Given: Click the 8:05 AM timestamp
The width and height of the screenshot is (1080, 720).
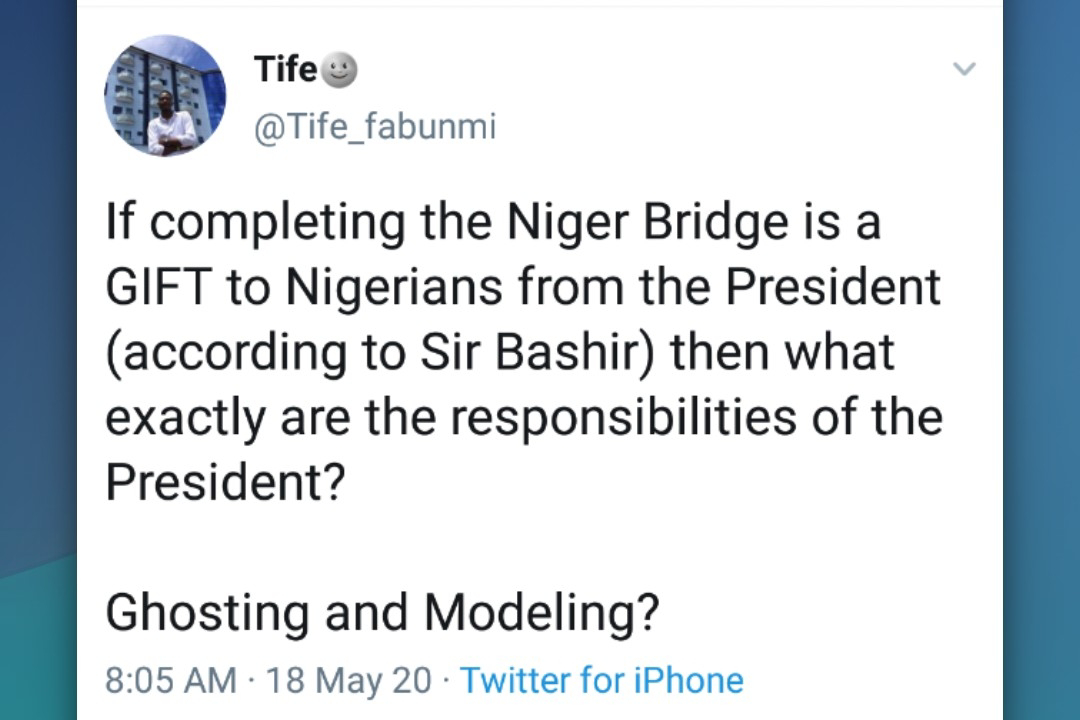Looking at the screenshot, I should pyautogui.click(x=171, y=680).
